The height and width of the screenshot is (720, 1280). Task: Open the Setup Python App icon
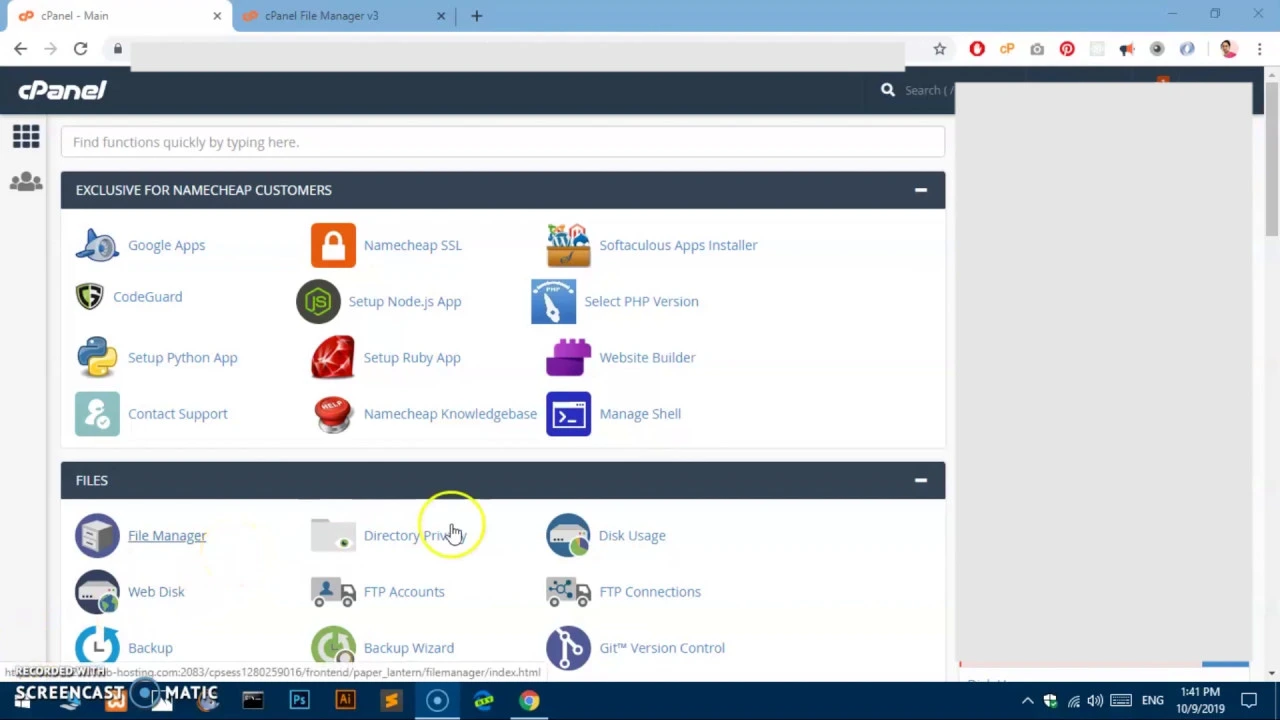tap(97, 357)
